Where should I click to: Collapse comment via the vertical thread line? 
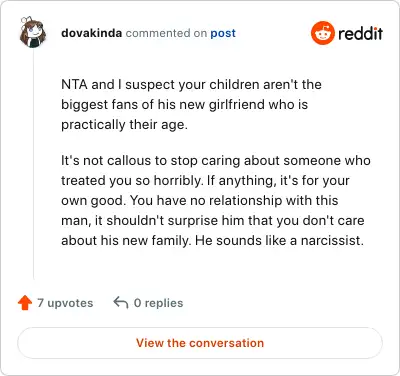33,165
